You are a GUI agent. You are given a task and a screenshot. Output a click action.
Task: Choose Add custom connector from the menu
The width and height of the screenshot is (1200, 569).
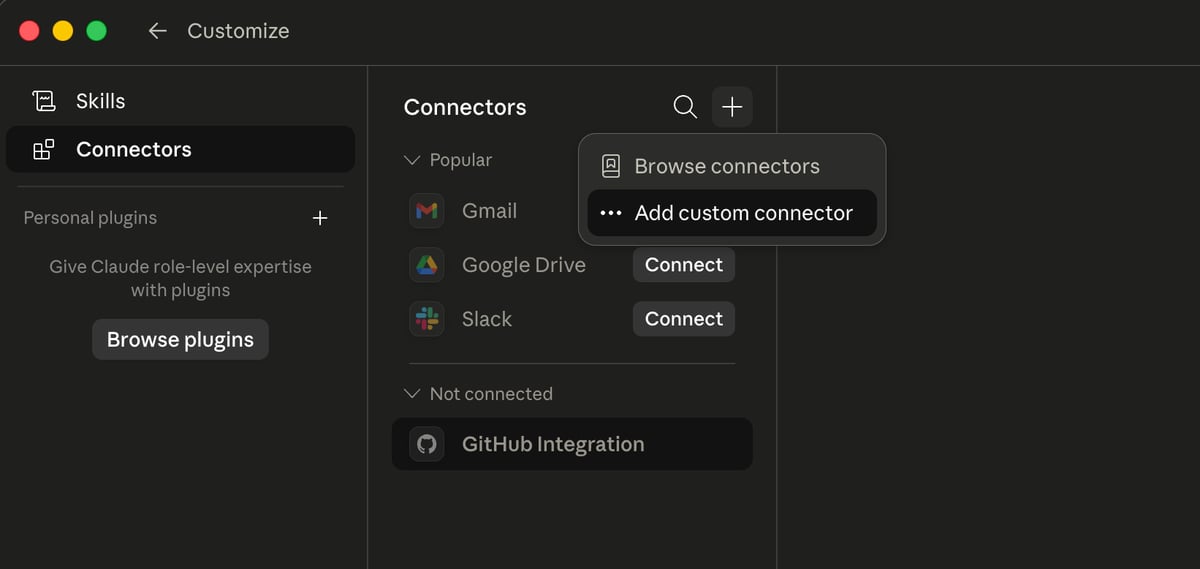732,213
